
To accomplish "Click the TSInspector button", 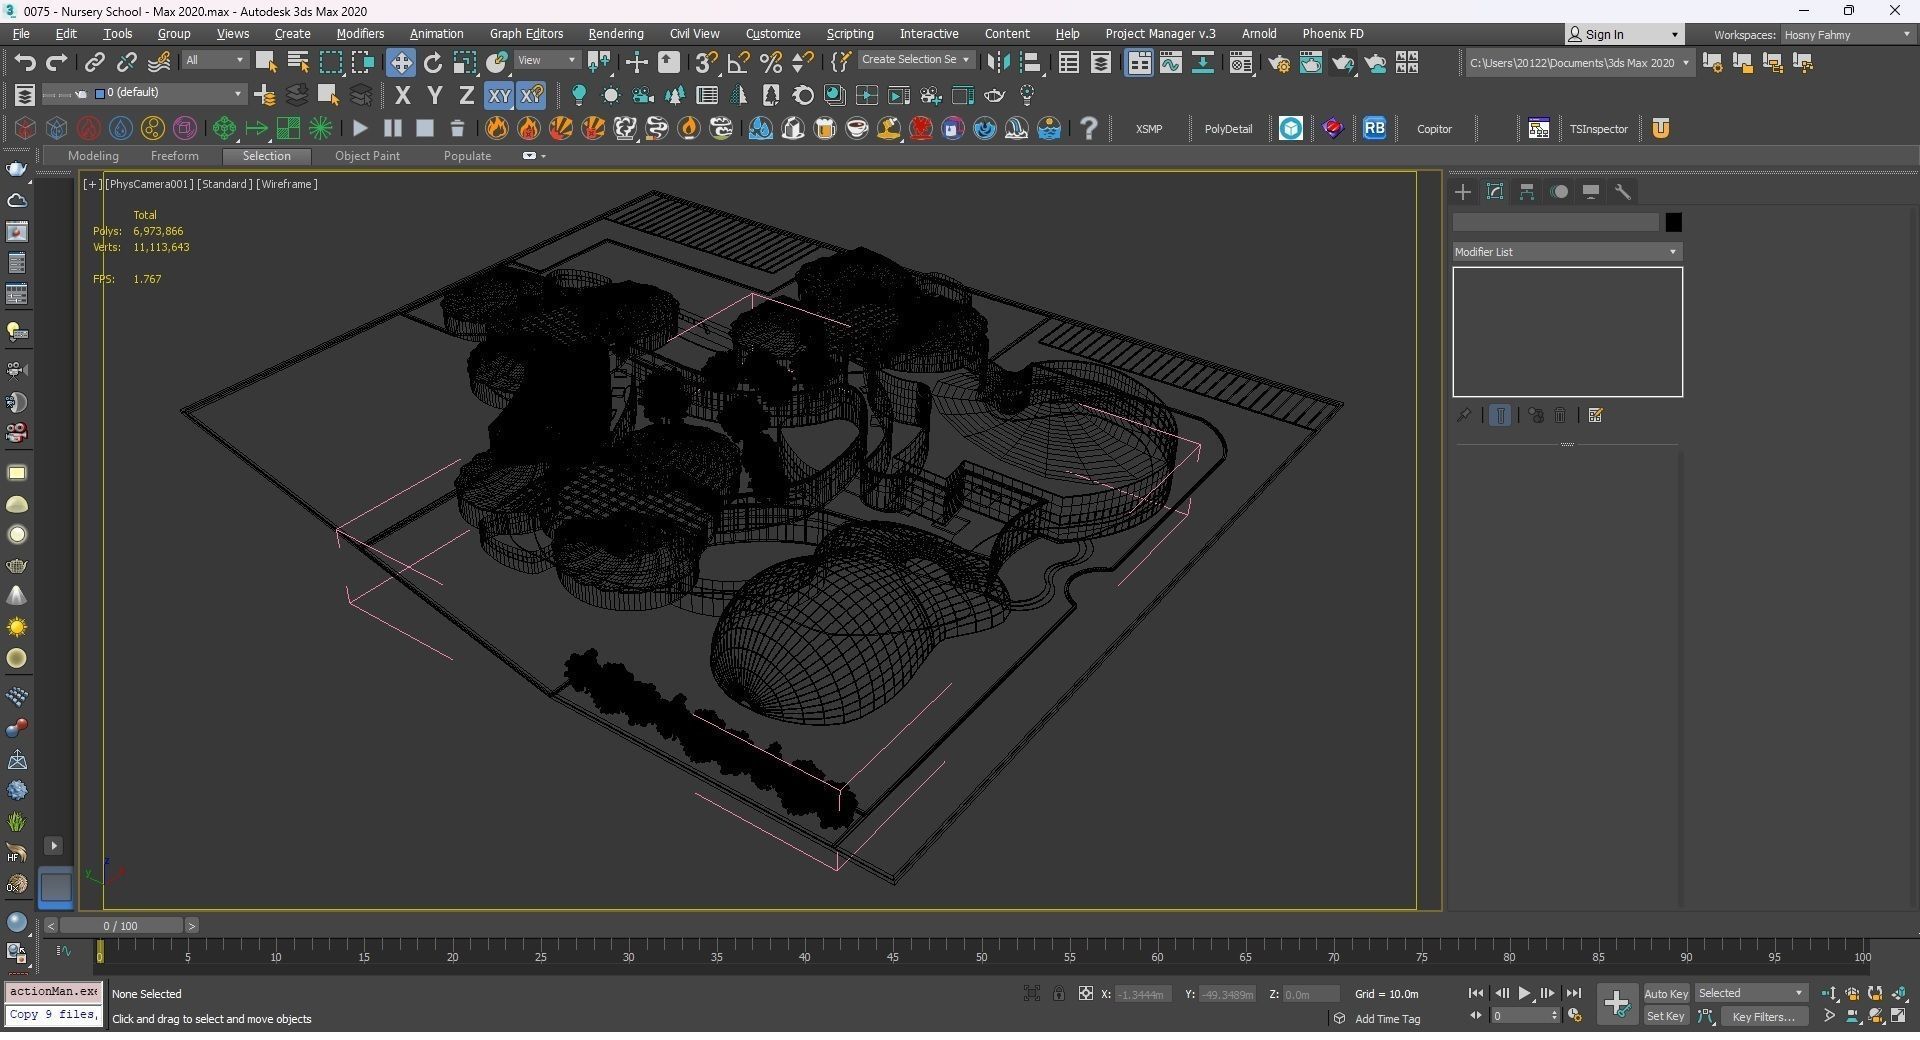I will [x=1598, y=129].
